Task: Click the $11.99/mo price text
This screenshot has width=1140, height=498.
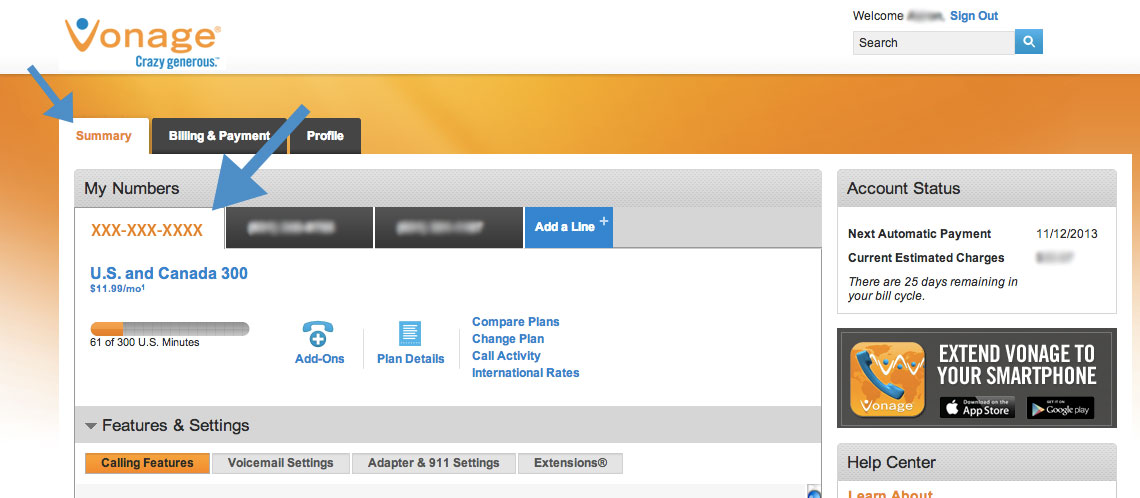Action: tap(118, 289)
